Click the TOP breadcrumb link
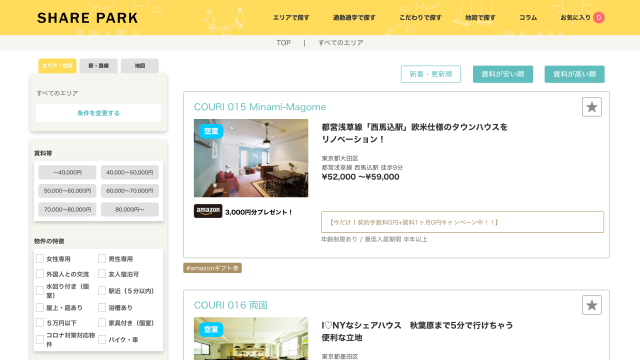Image resolution: width=640 pixels, height=360 pixels. (x=283, y=42)
